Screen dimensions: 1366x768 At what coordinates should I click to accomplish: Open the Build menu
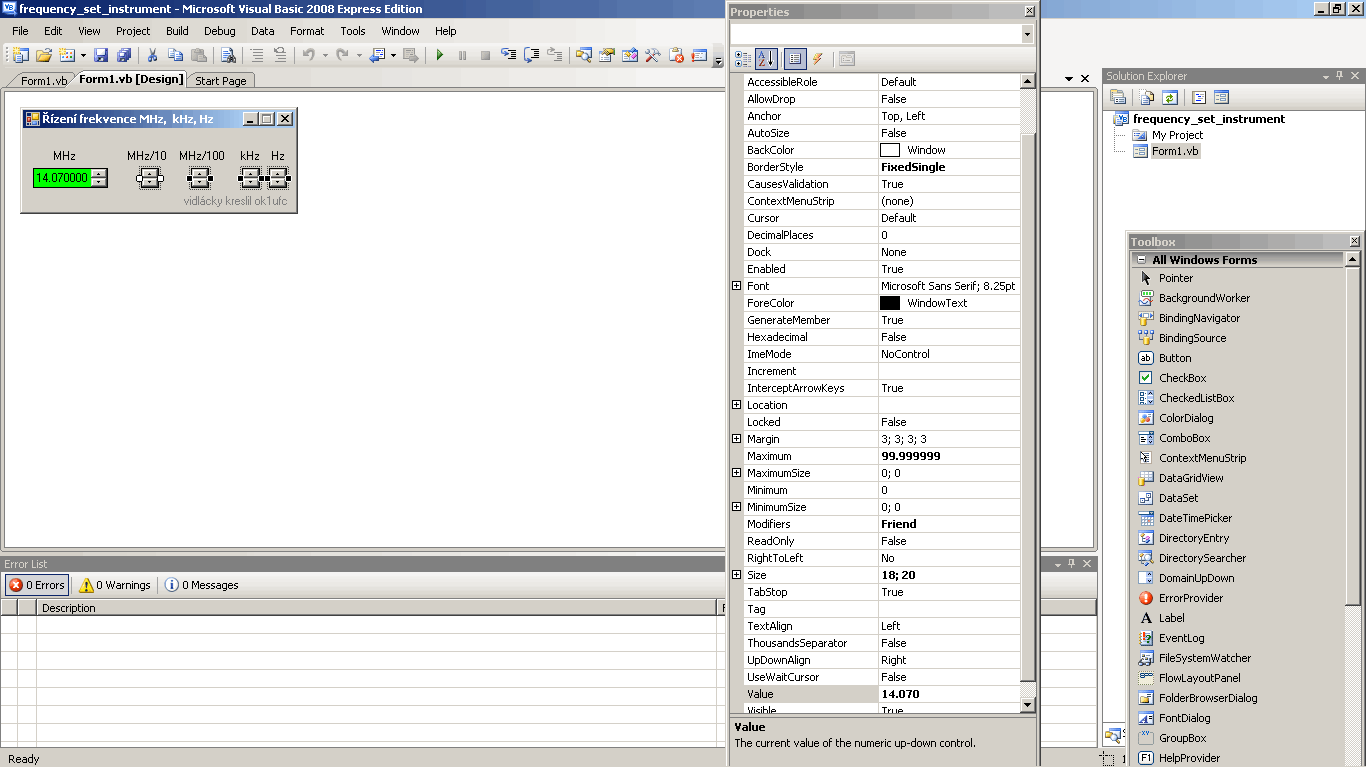tap(177, 31)
